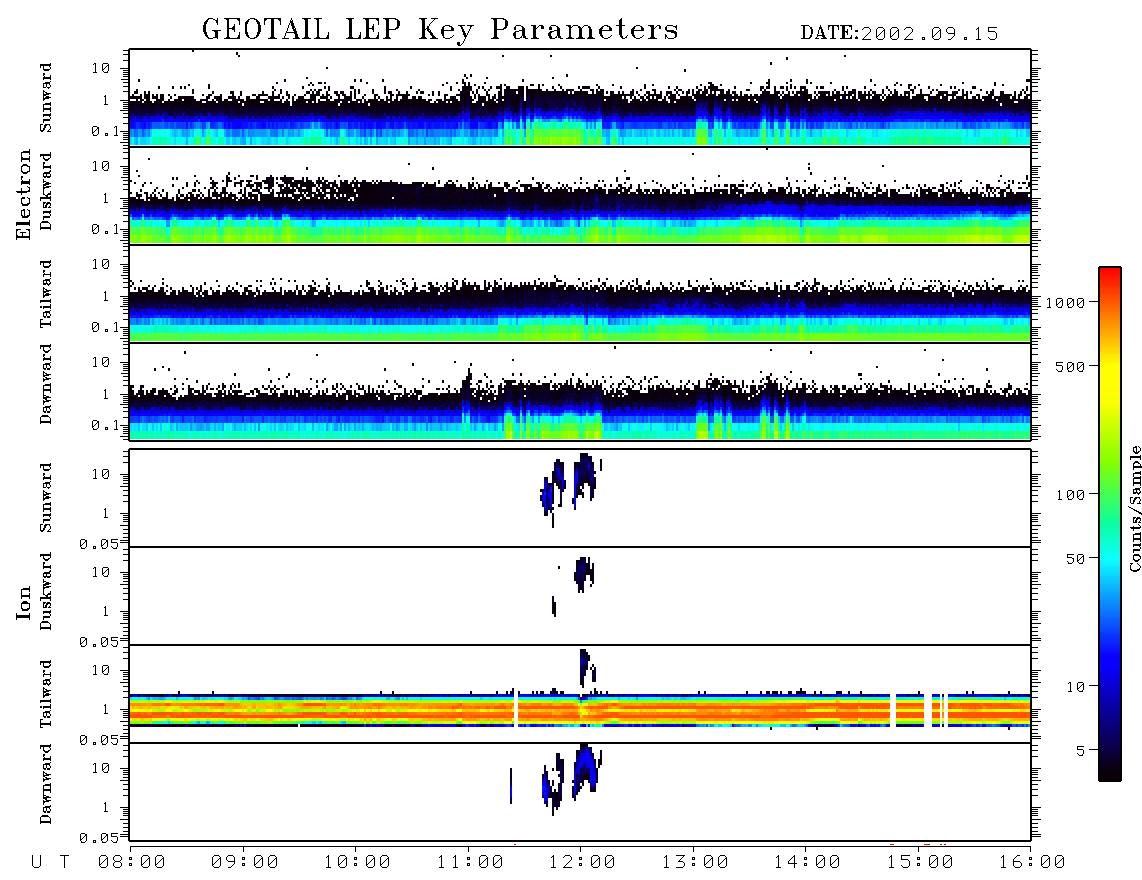Click the "U T" axis label
The image size is (1142, 880).
pyautogui.click(x=50, y=863)
